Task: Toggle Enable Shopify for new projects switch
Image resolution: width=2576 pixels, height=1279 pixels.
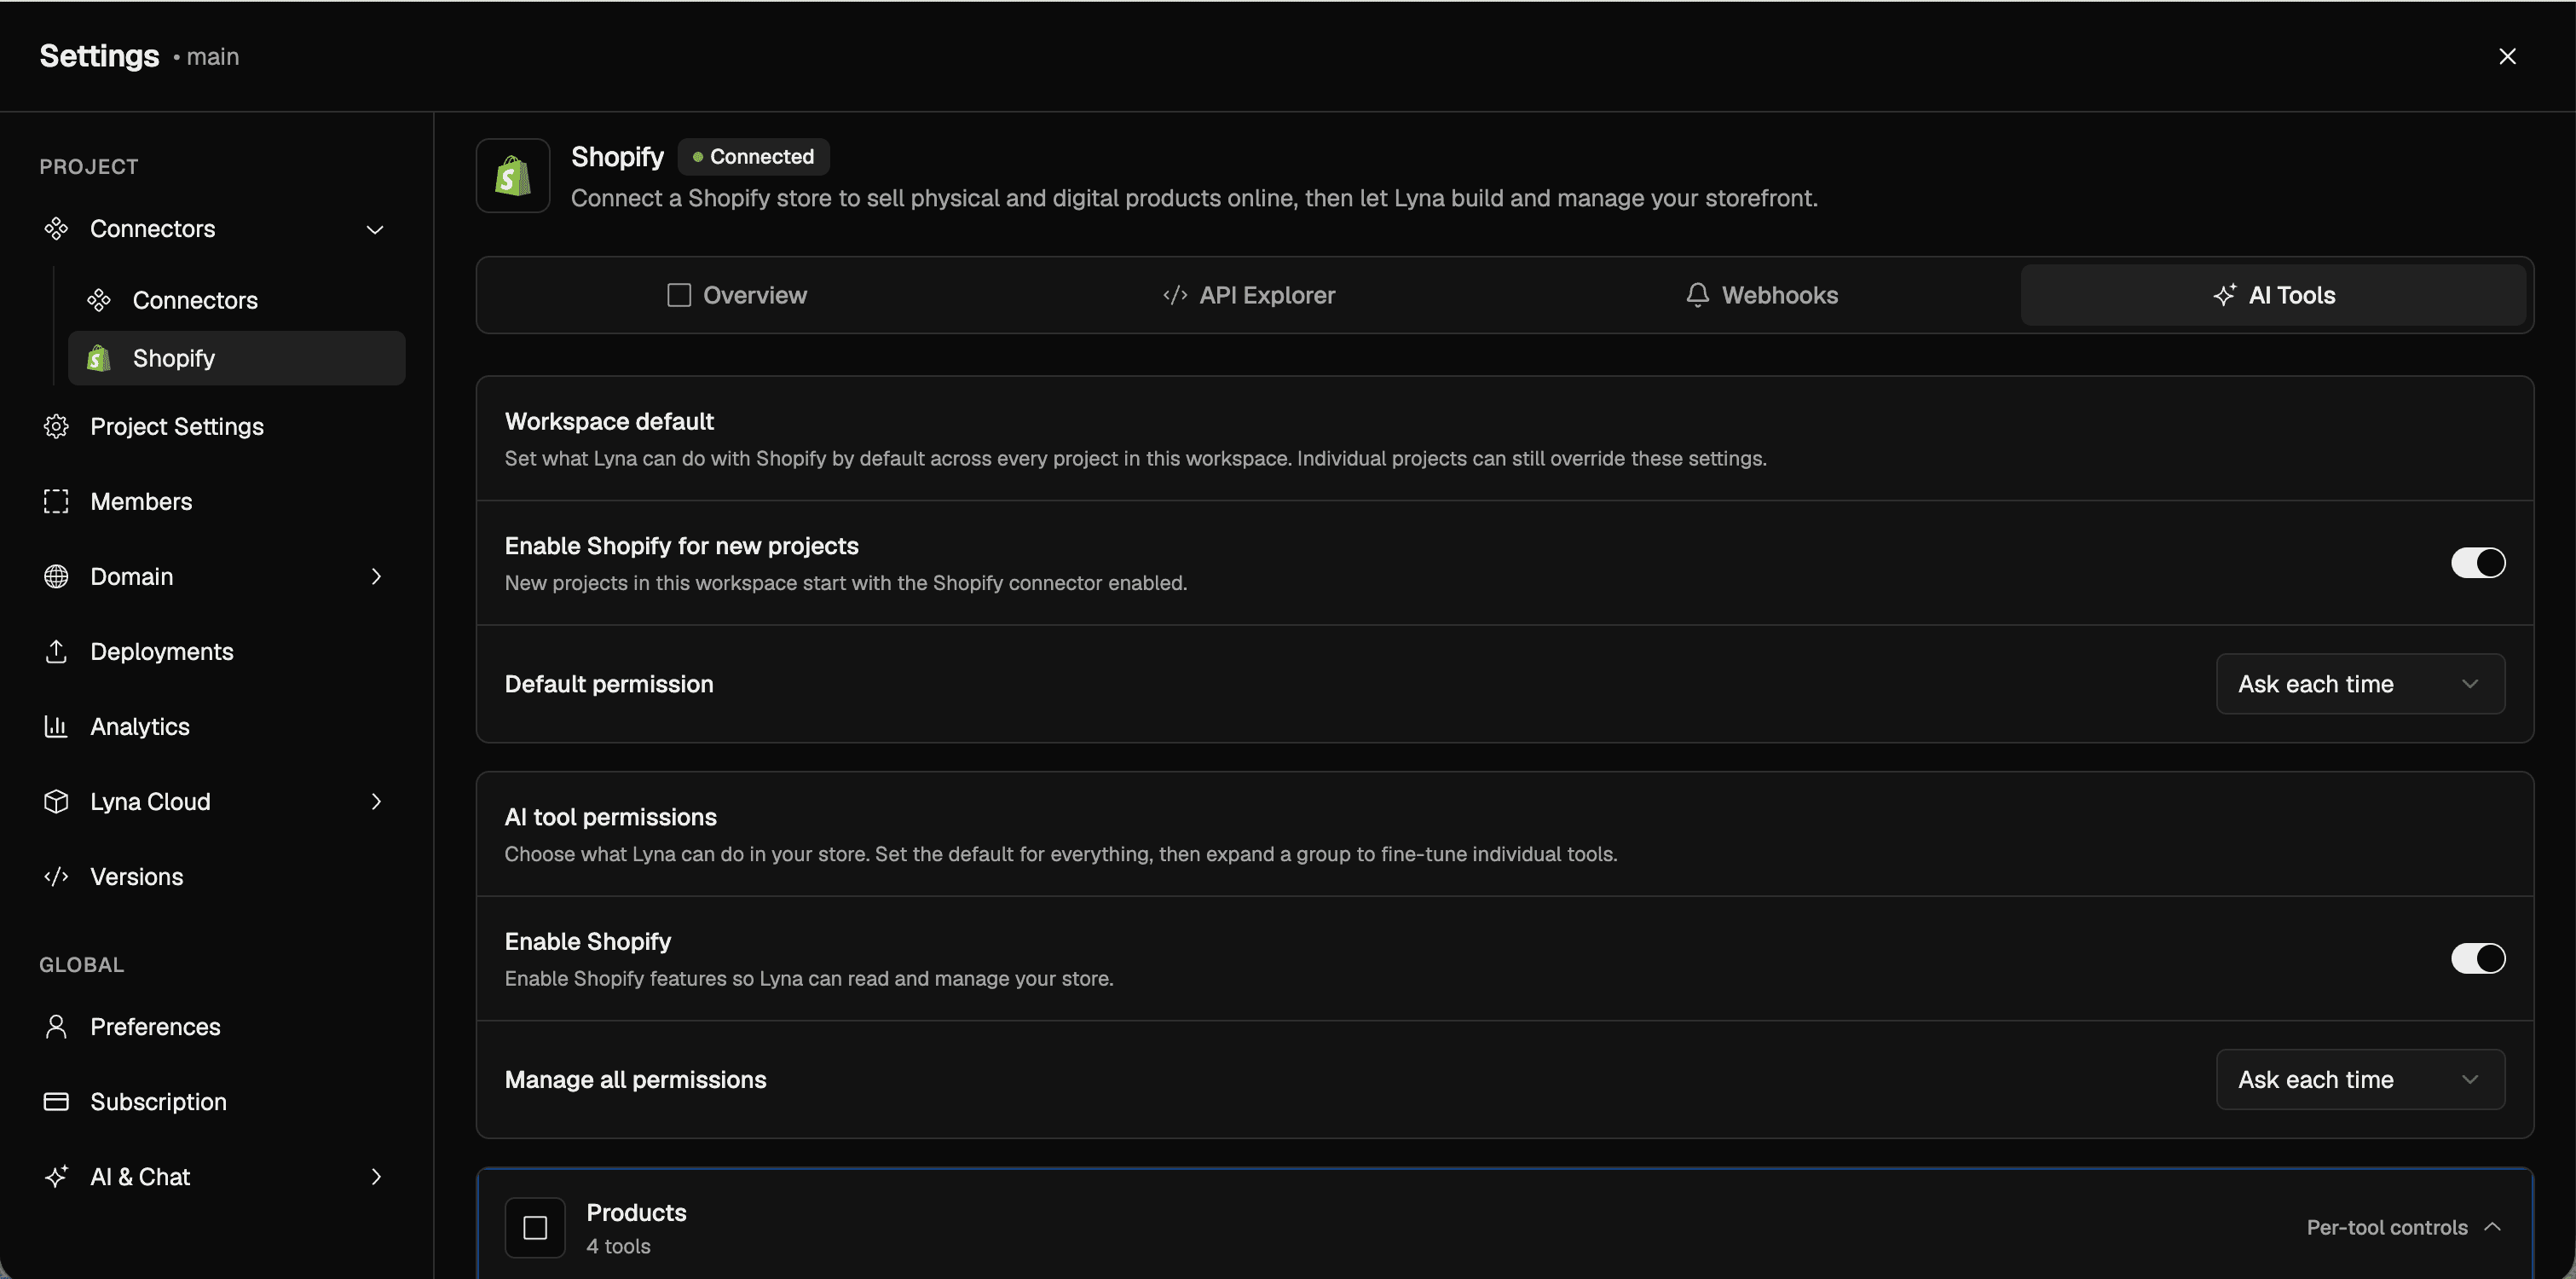Action: pyautogui.click(x=2478, y=563)
